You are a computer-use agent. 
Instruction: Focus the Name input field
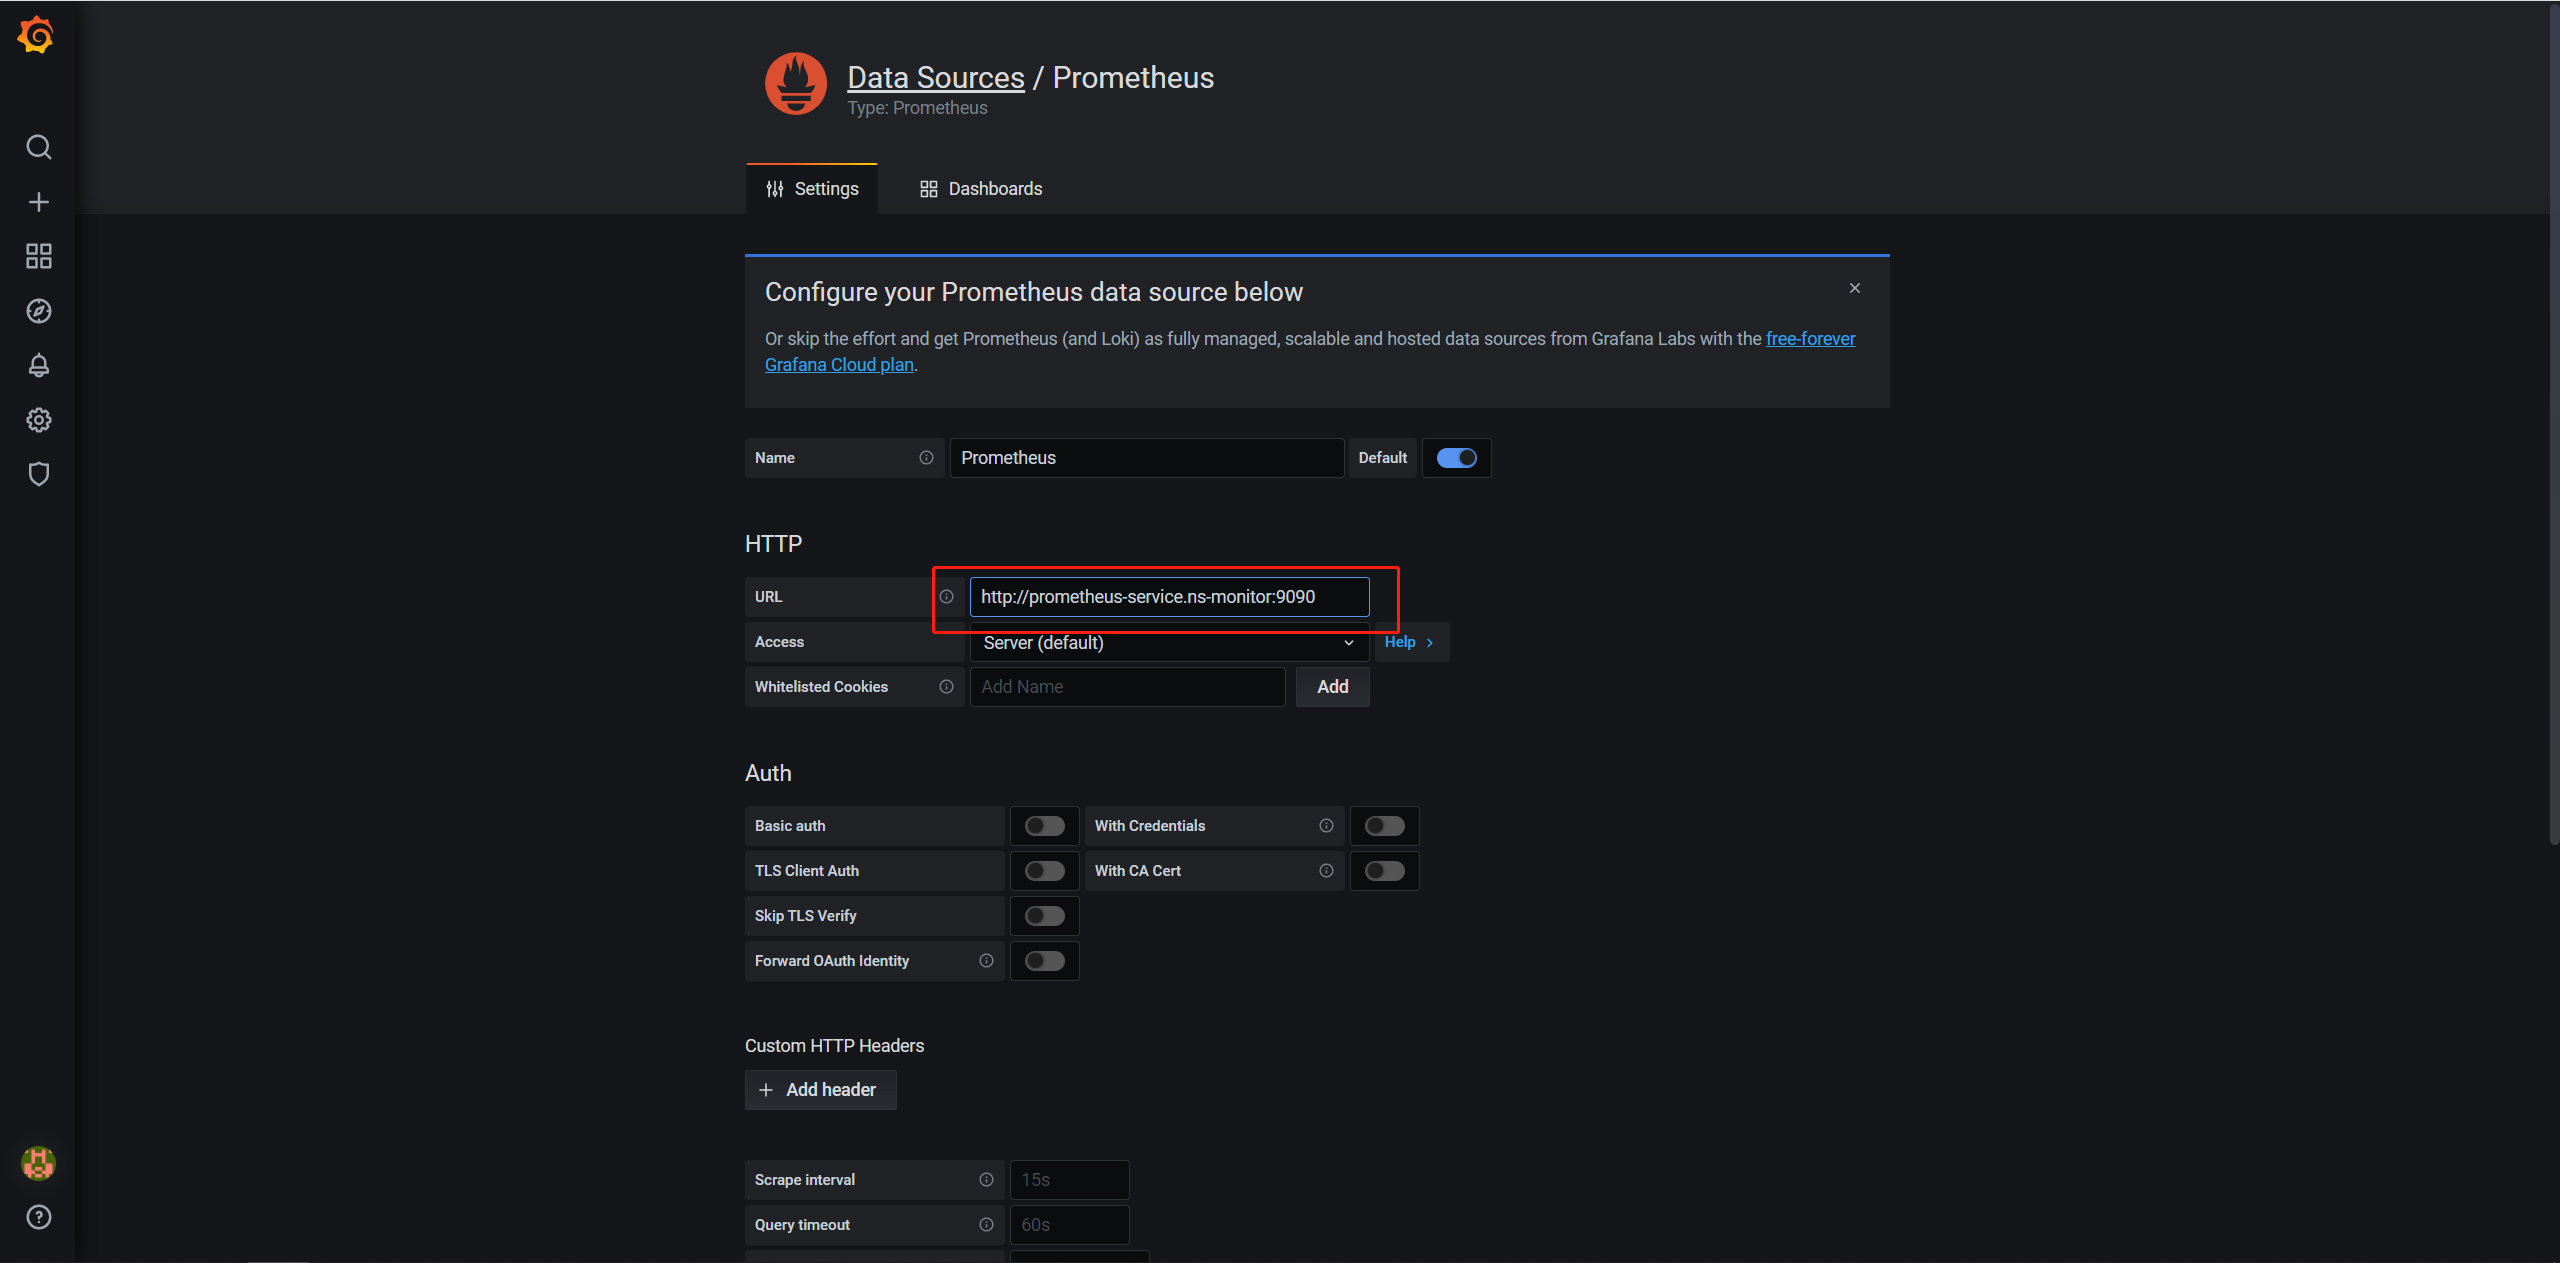coord(1146,458)
